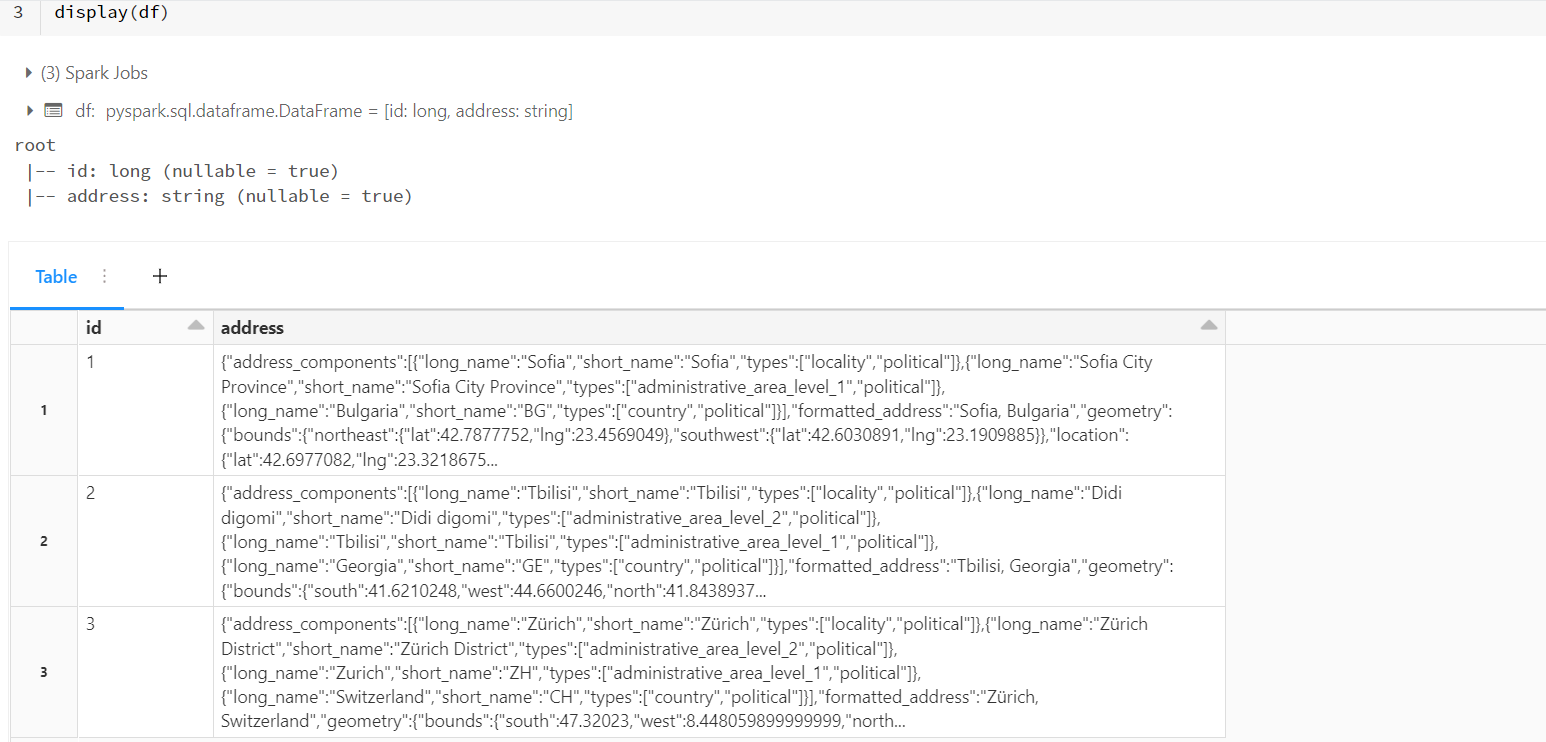
Task: Click the pyspark.sql.dataframe.DataFrame schema text
Action: pyautogui.click(x=339, y=111)
